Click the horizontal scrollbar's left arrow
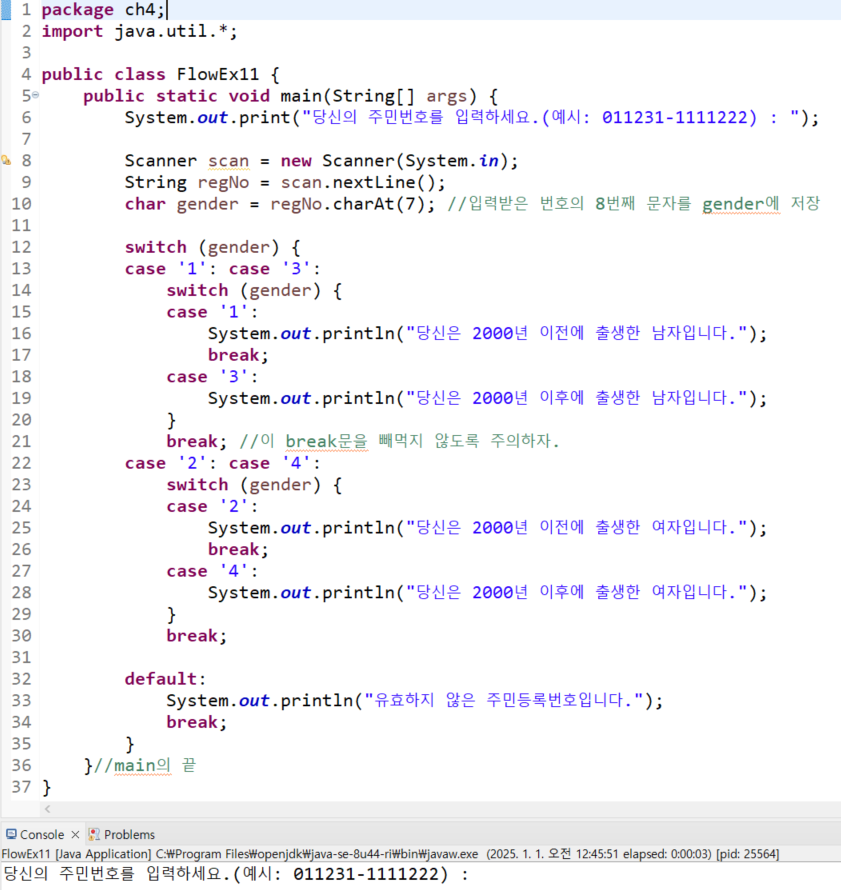This screenshot has height=890, width=841. point(48,809)
